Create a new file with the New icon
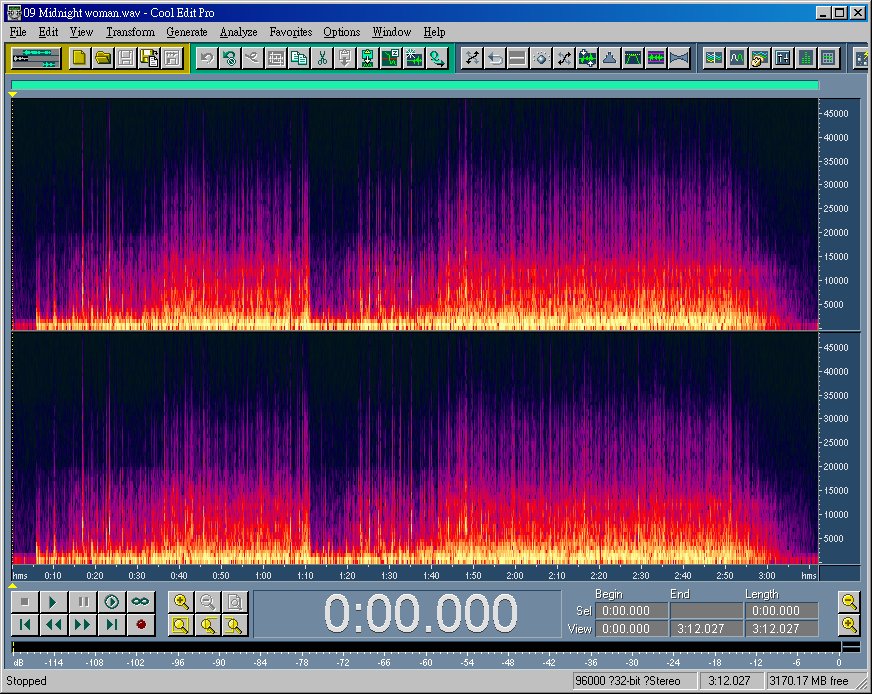The height and width of the screenshot is (694, 872). (x=80, y=58)
